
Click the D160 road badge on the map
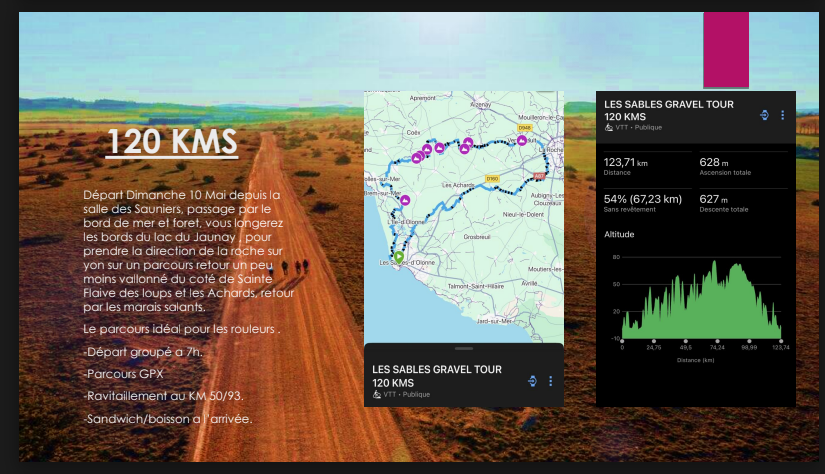[491, 178]
